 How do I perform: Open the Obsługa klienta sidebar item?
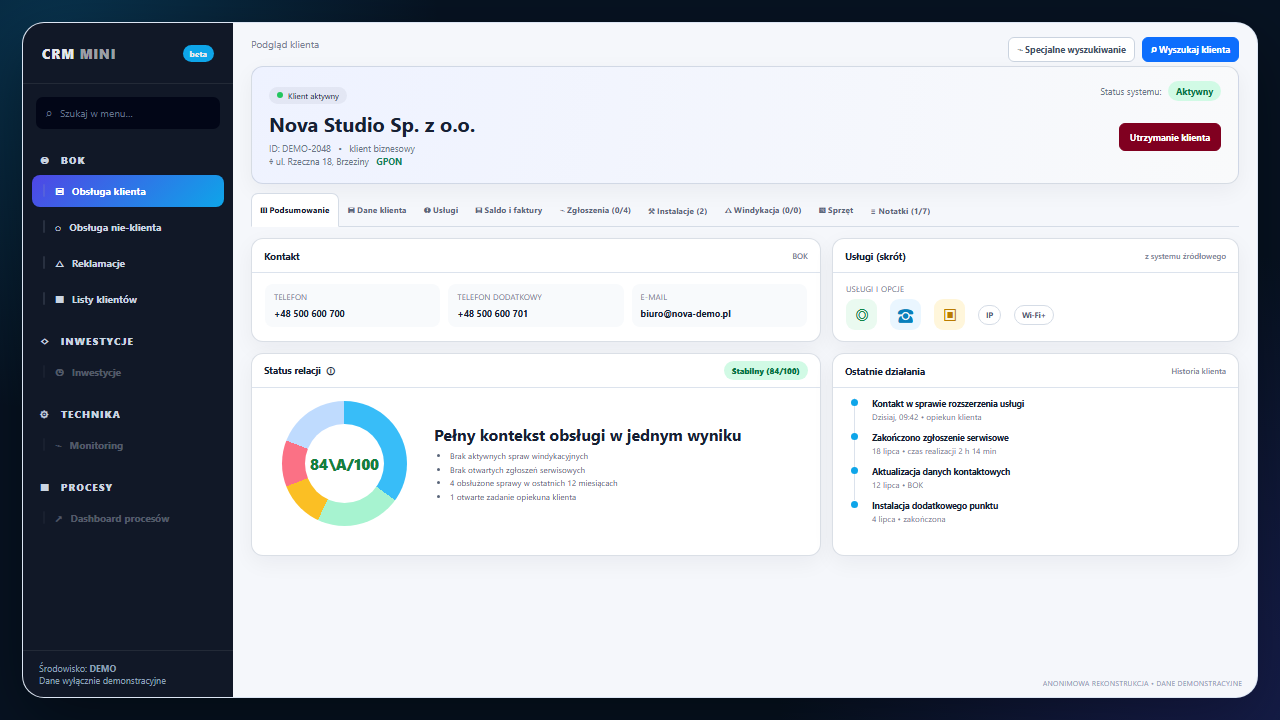click(128, 191)
